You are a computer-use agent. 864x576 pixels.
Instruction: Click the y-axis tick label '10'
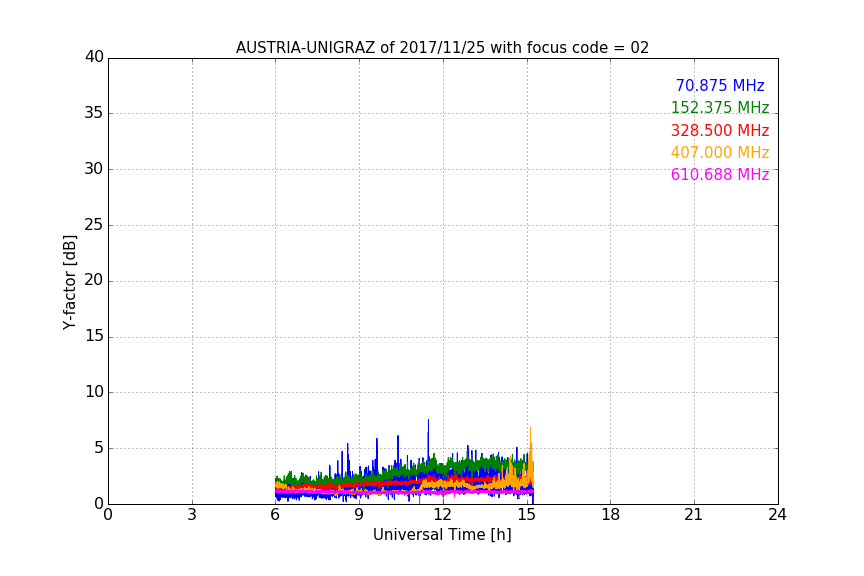click(94, 392)
